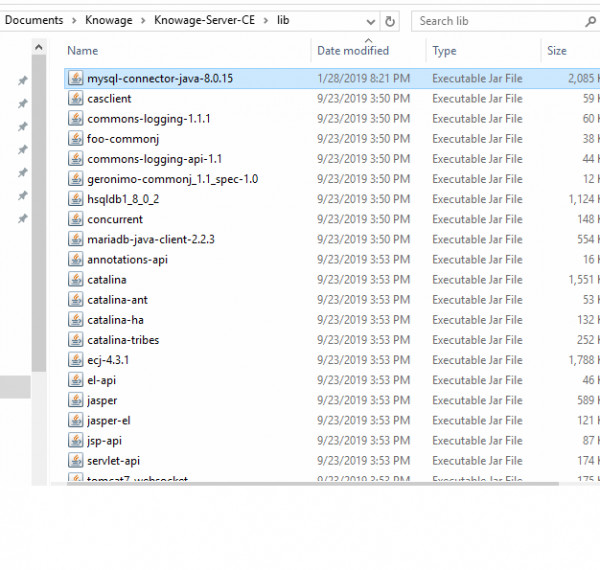The height and width of the screenshot is (570, 600).
Task: Go to the Knowage-Server-CE breadcrumb folder
Action: pyautogui.click(x=204, y=20)
